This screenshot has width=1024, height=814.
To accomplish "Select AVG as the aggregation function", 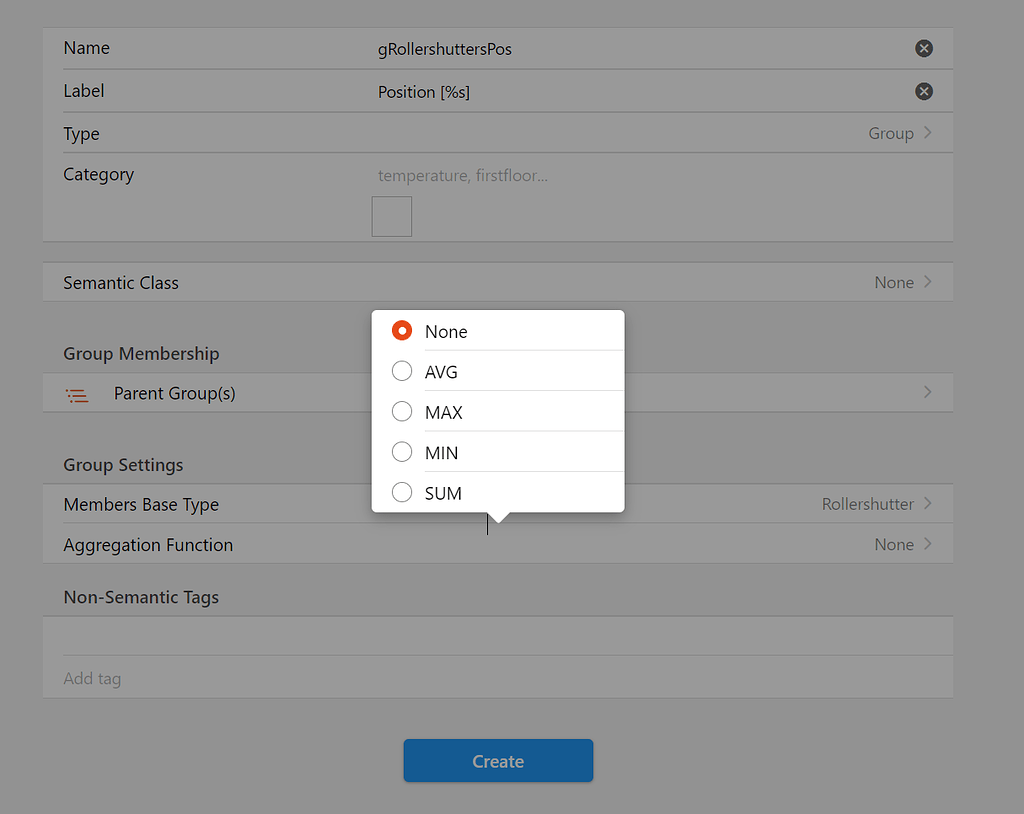I will 443,371.
